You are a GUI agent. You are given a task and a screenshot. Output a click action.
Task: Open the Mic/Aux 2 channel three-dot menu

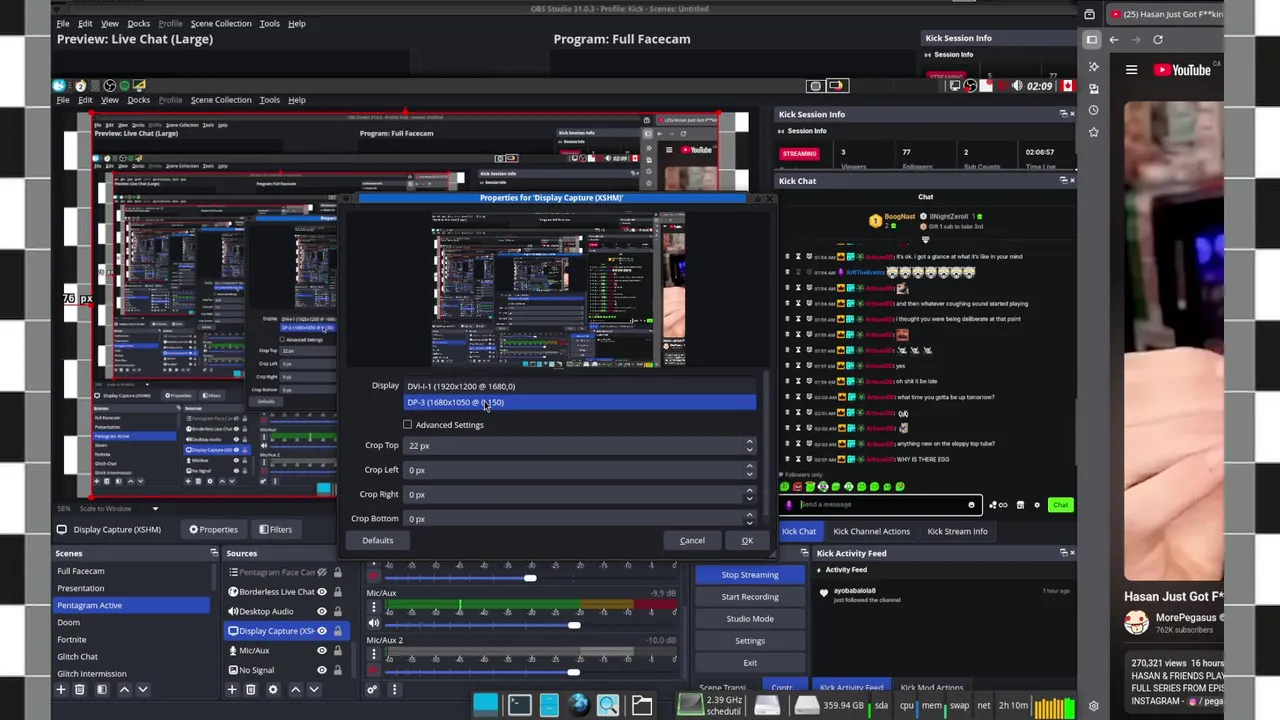(374, 652)
